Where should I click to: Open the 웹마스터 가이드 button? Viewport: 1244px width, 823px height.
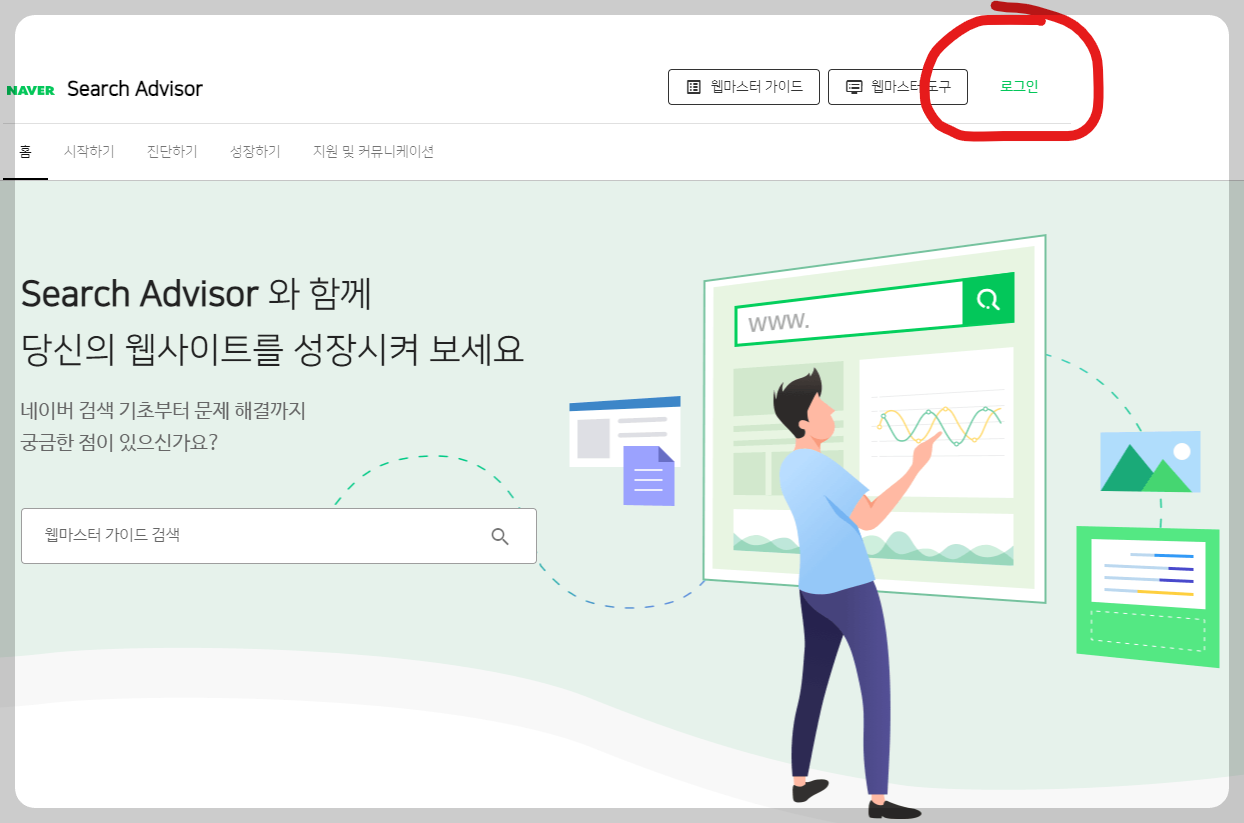744,87
